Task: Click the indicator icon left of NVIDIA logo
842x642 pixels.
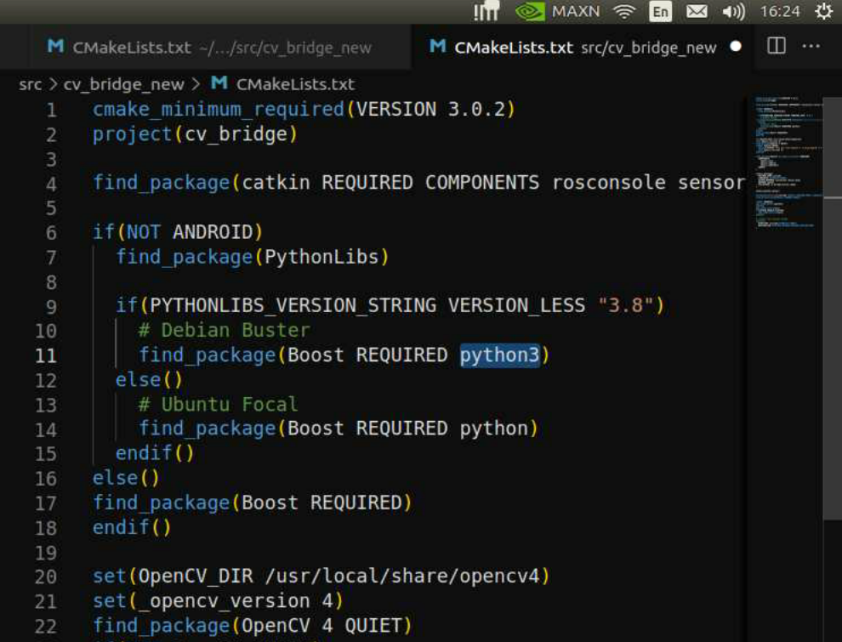Action: (486, 11)
